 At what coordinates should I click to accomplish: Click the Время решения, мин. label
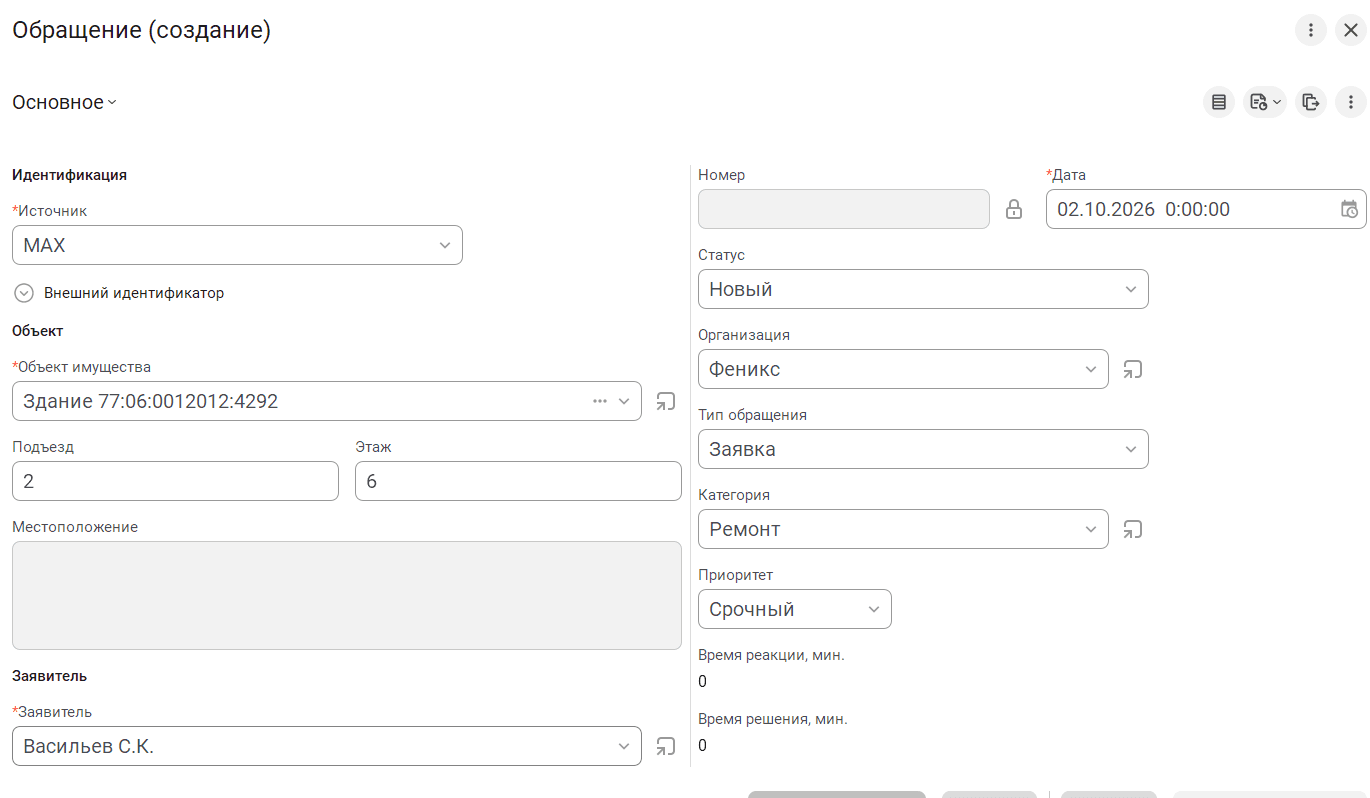point(773,719)
